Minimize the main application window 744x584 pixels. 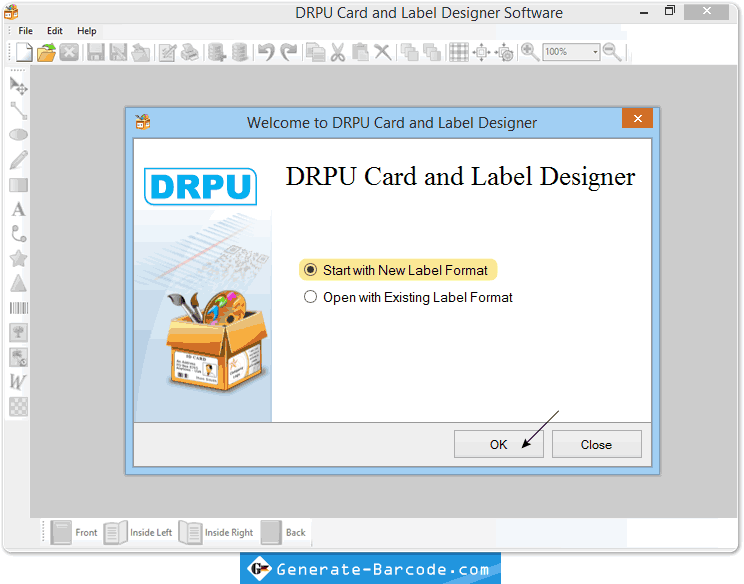pos(644,12)
